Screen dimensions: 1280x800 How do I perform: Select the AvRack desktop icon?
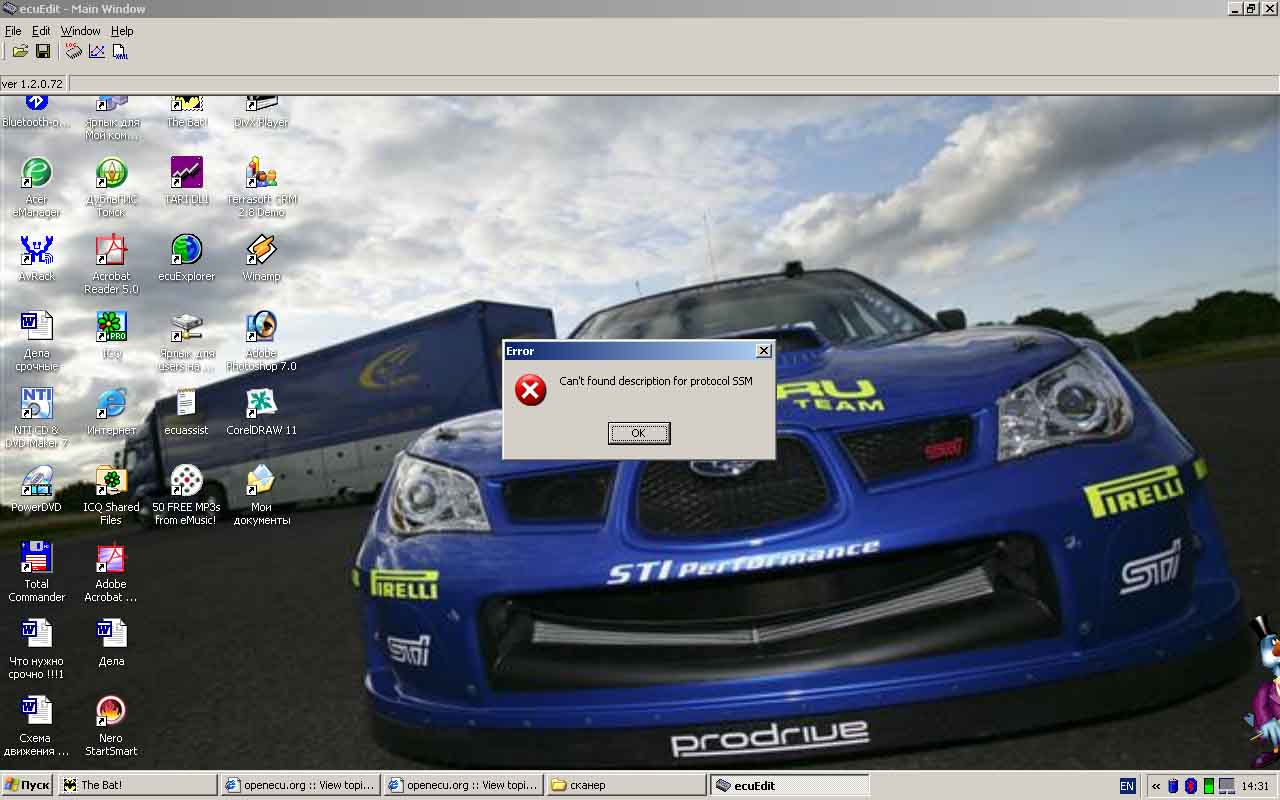pyautogui.click(x=37, y=258)
